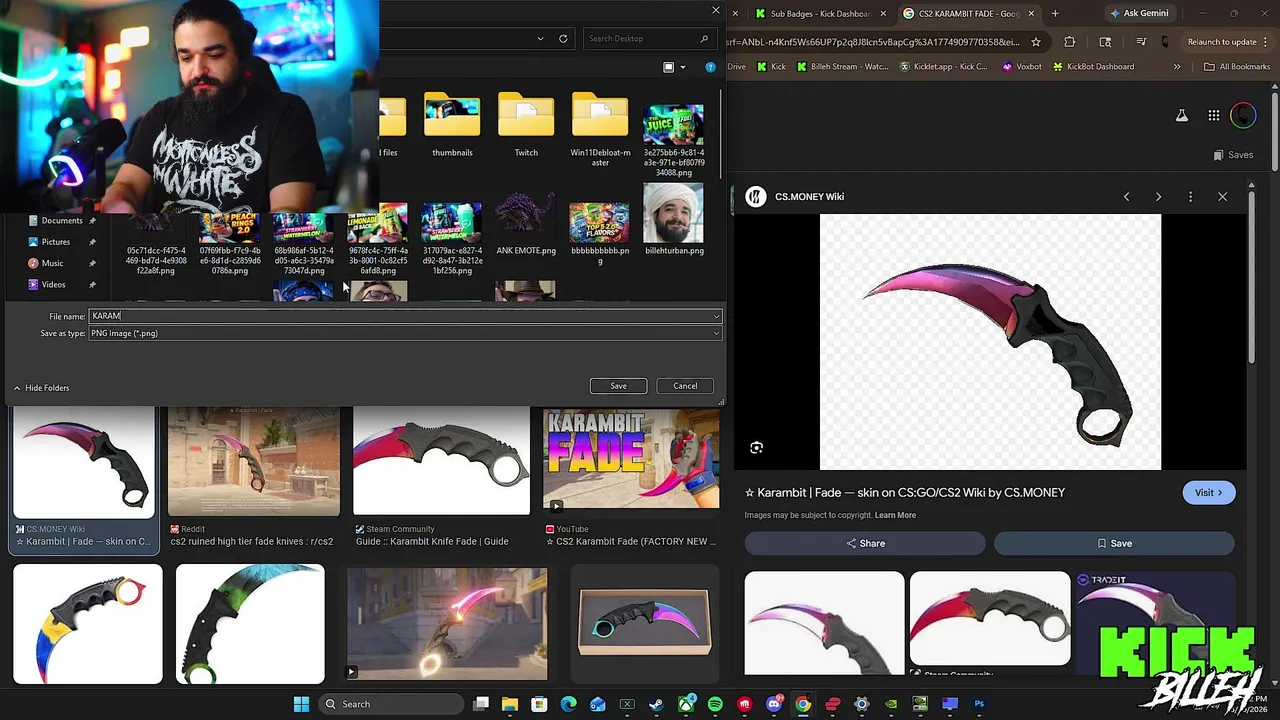1280x720 pixels.
Task: Click Relaunch to update
Action: click(x=1222, y=42)
